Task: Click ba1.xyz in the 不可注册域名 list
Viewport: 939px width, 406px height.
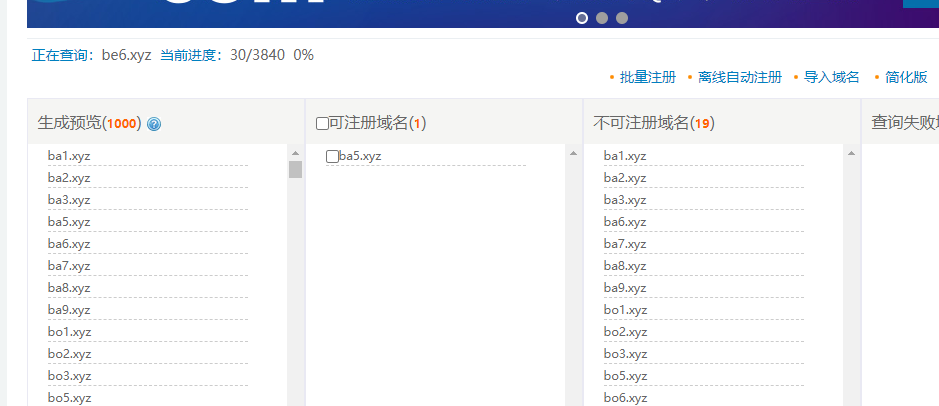Action: 625,156
